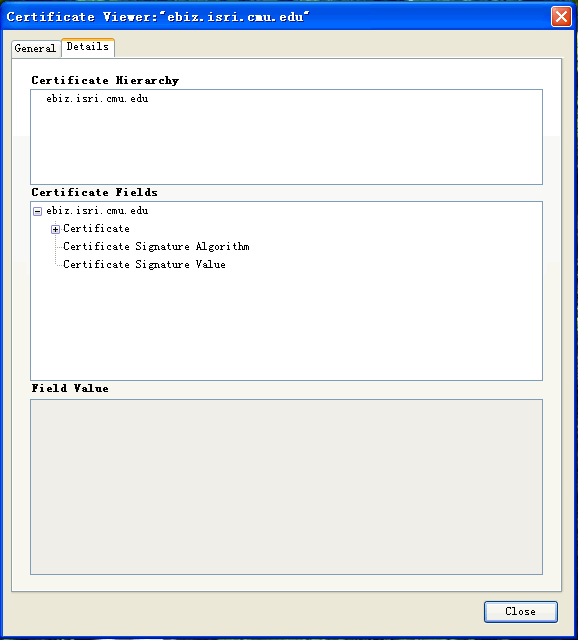Click the Field Value heading label
This screenshot has width=578, height=640.
tap(70, 388)
